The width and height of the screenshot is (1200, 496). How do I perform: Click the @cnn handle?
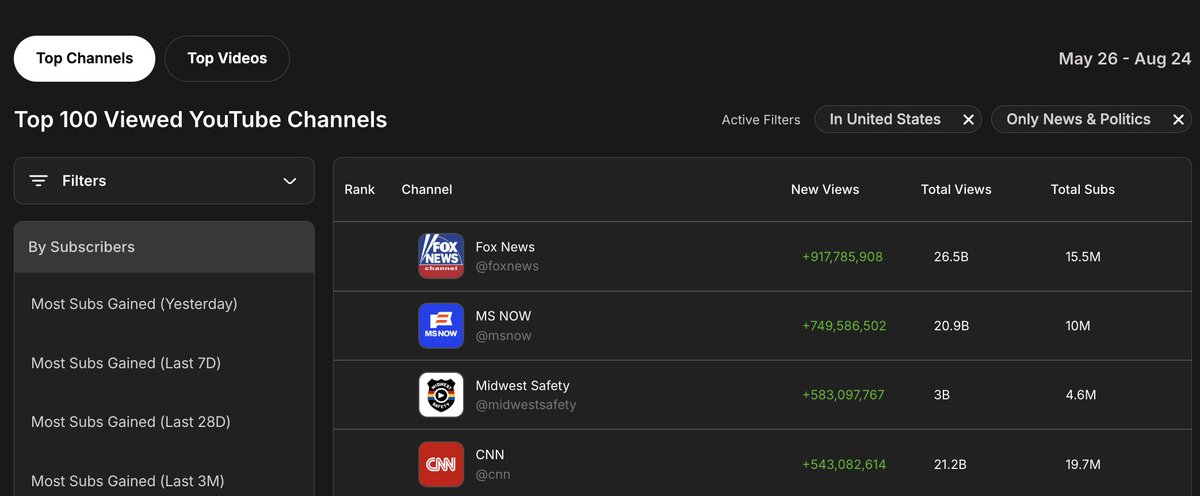pyautogui.click(x=493, y=474)
